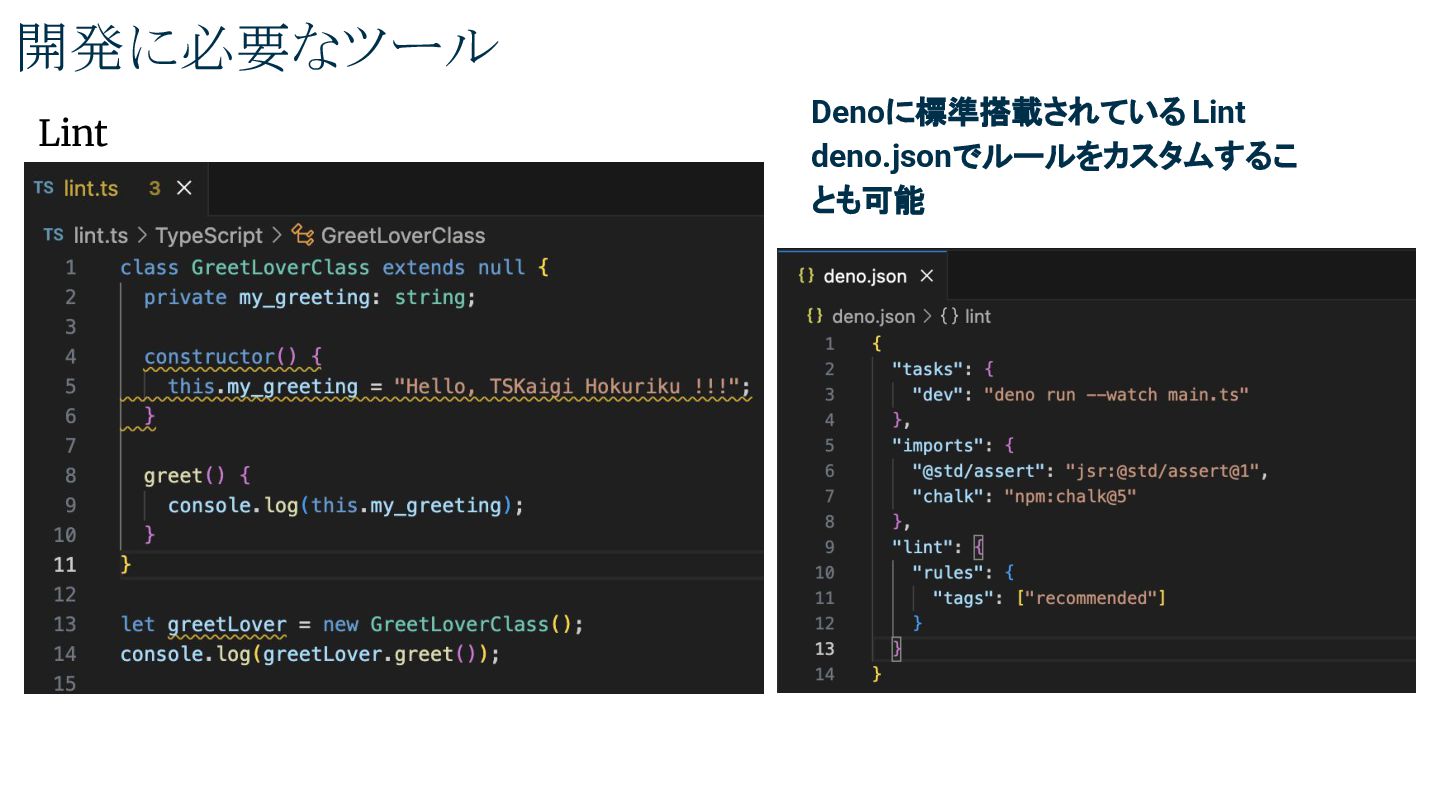Click the problem count 3 on lint.ts tab
Screen dimensions: 1440x810
155,188
